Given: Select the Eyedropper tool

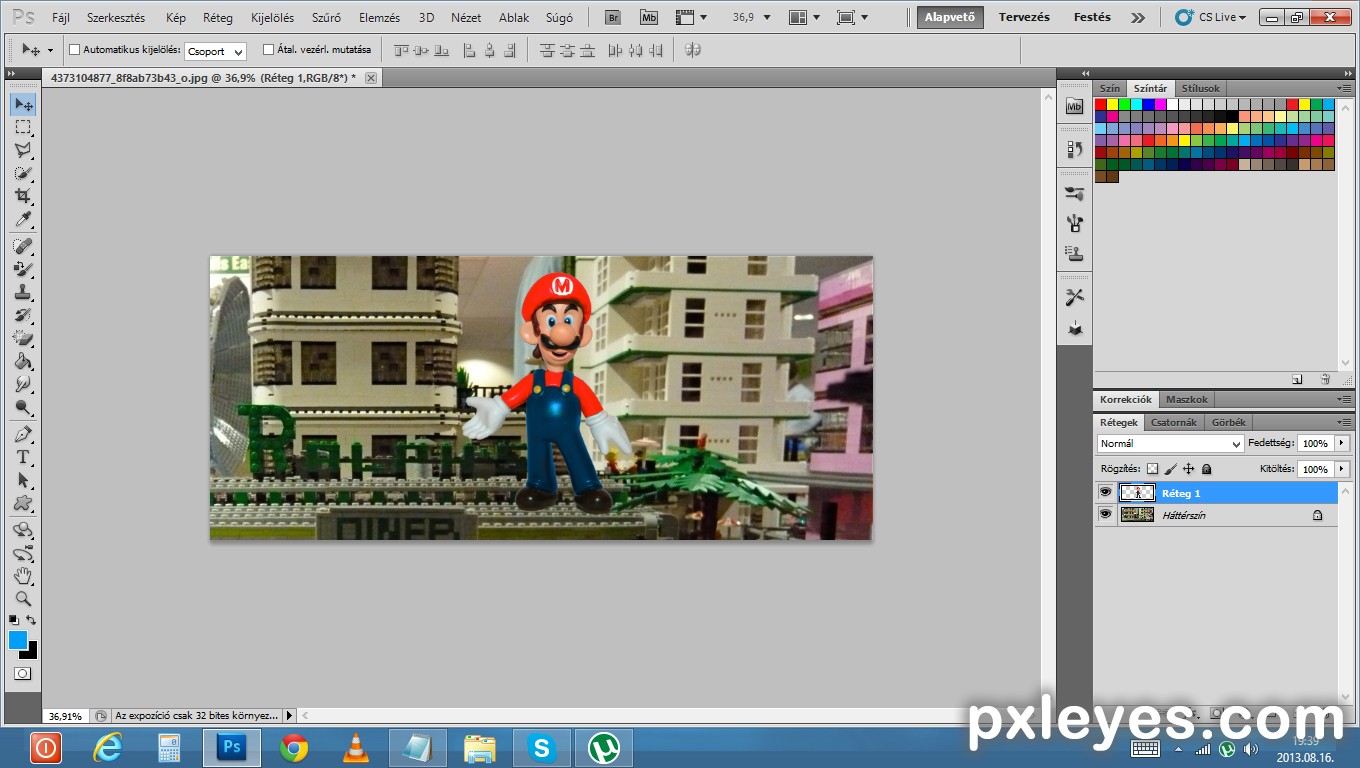Looking at the screenshot, I should (23, 219).
